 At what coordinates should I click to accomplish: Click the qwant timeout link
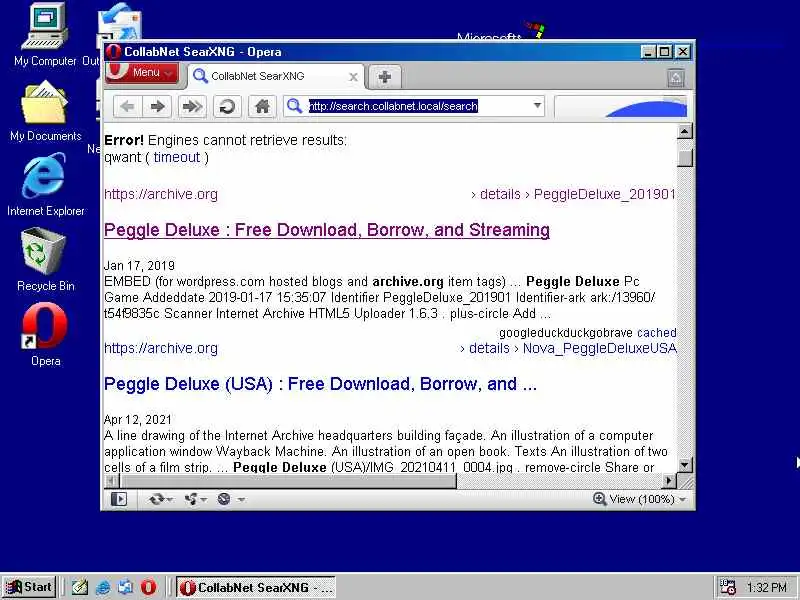[177, 158]
